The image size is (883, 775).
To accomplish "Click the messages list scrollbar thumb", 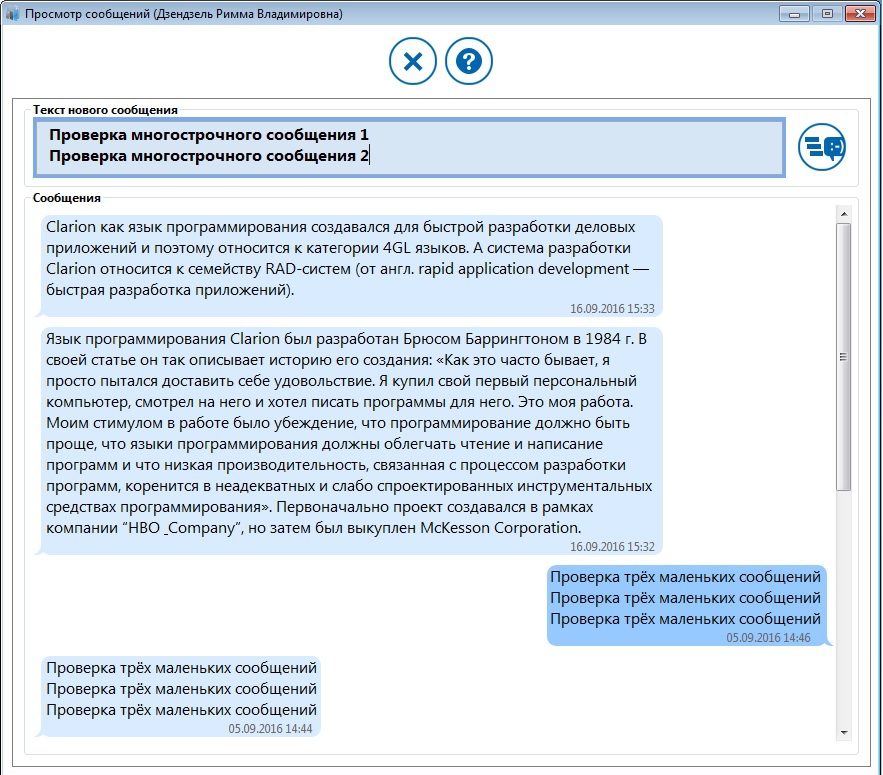I will click(x=844, y=355).
